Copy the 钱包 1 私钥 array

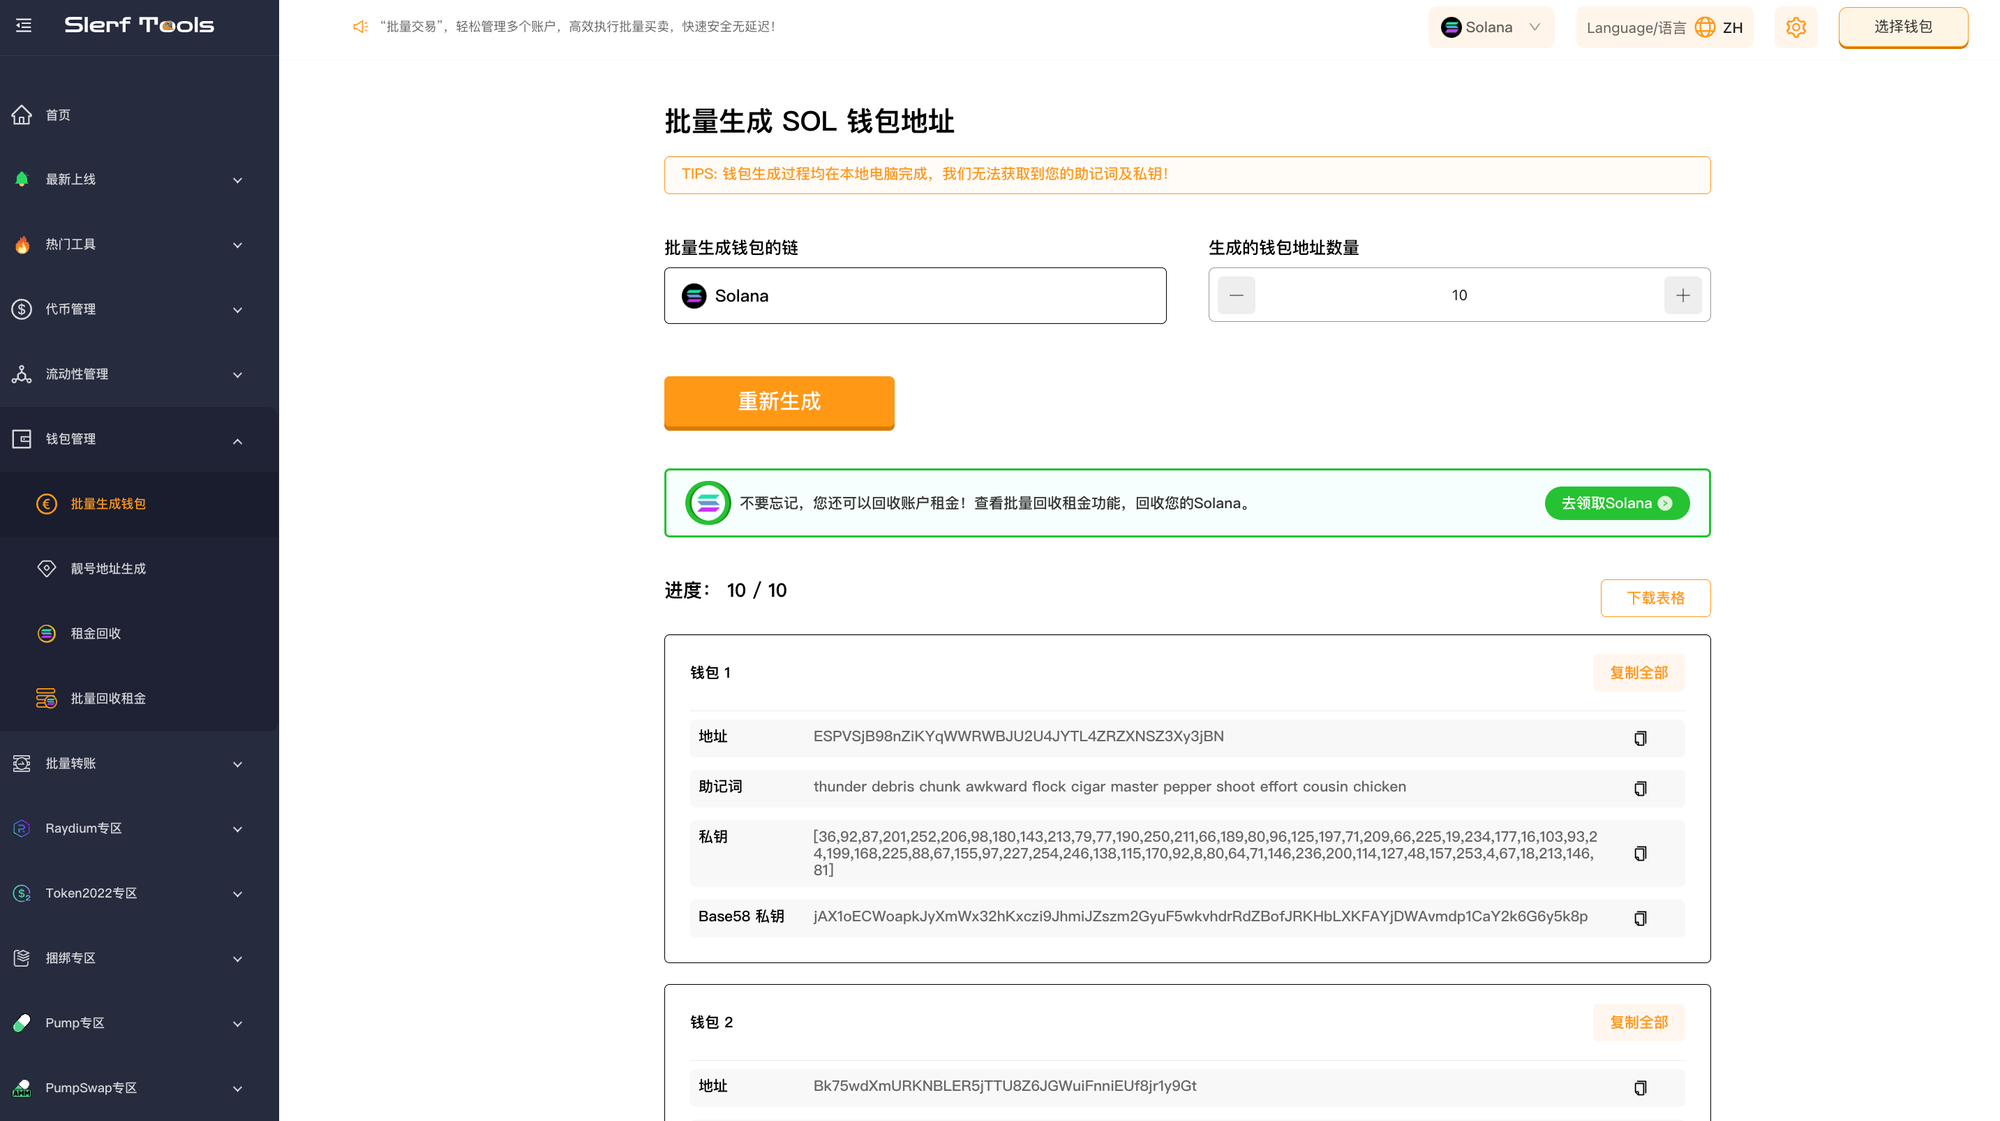tap(1640, 853)
